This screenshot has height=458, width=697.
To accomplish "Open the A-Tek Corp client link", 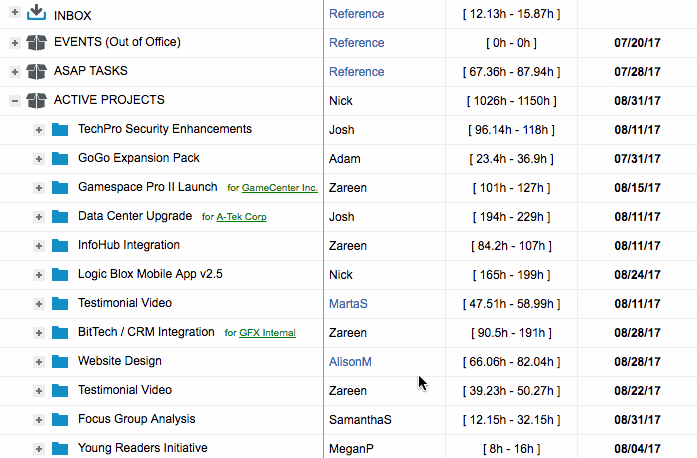I will tap(241, 217).
